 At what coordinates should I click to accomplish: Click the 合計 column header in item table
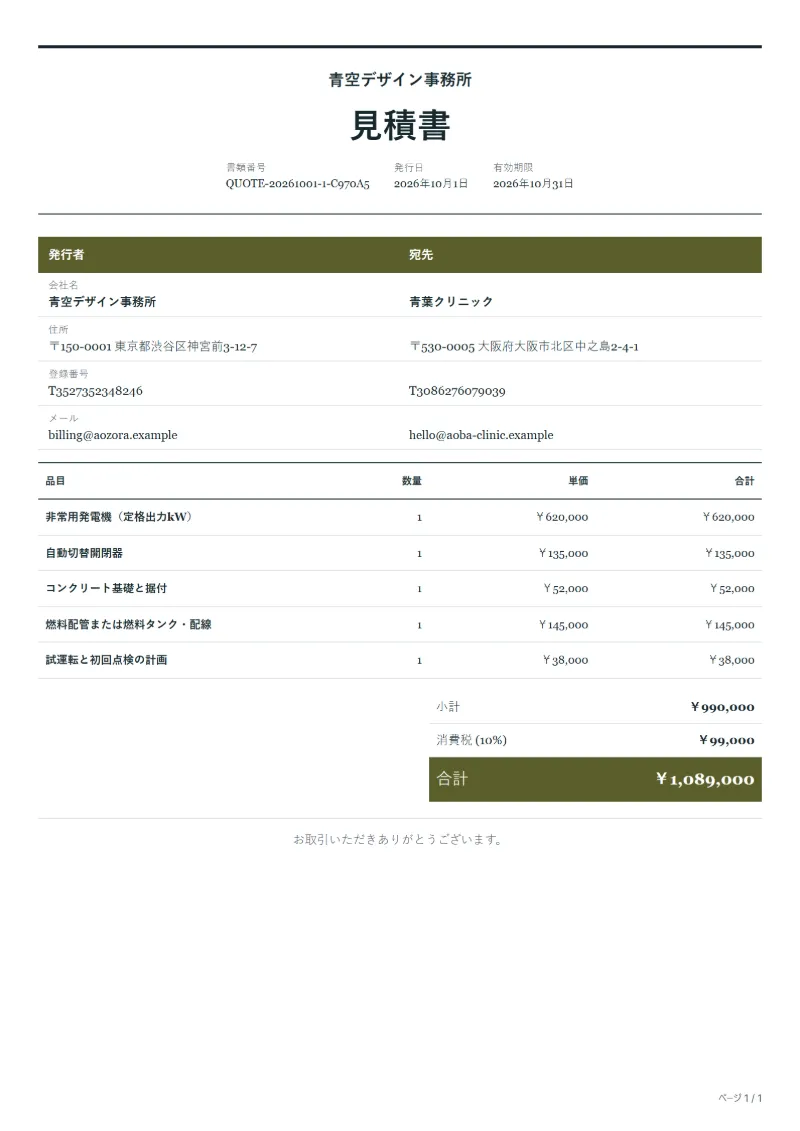click(x=744, y=480)
